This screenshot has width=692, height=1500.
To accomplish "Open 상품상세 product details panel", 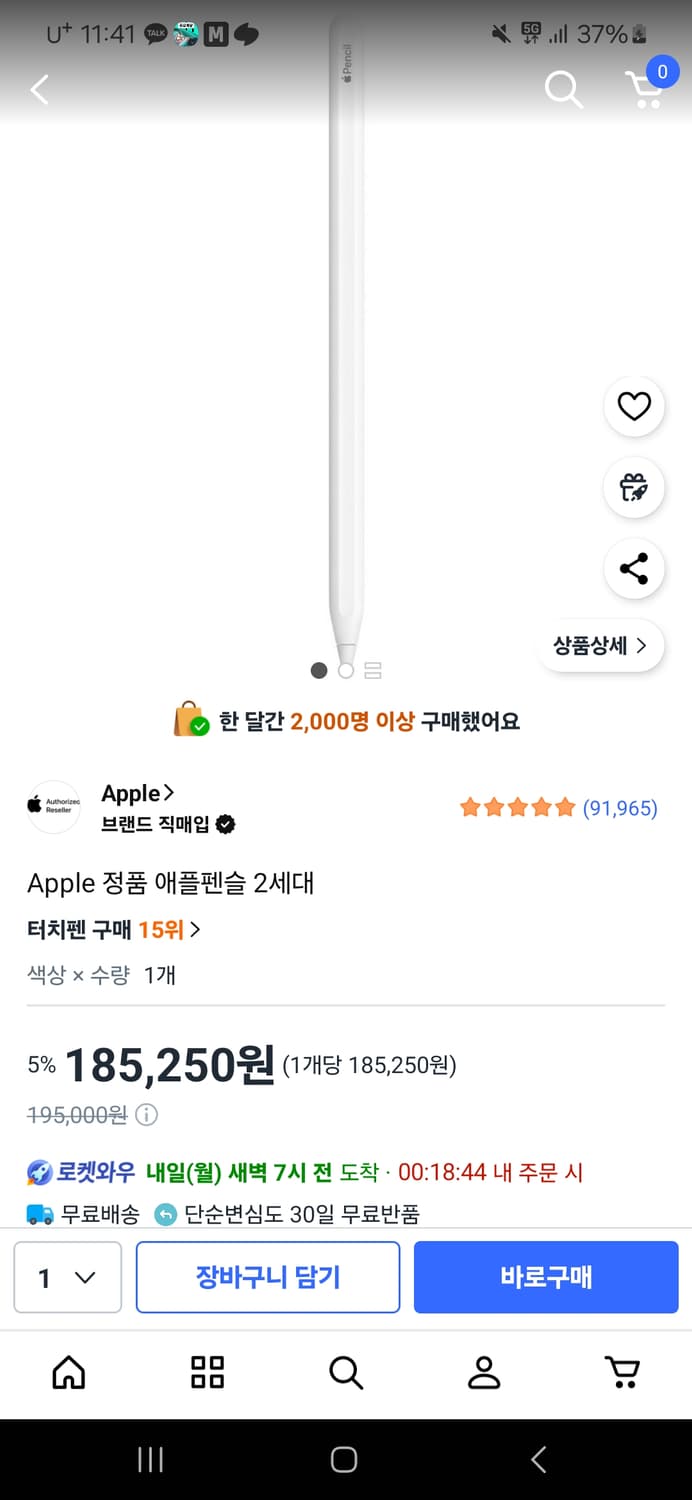I will [600, 646].
